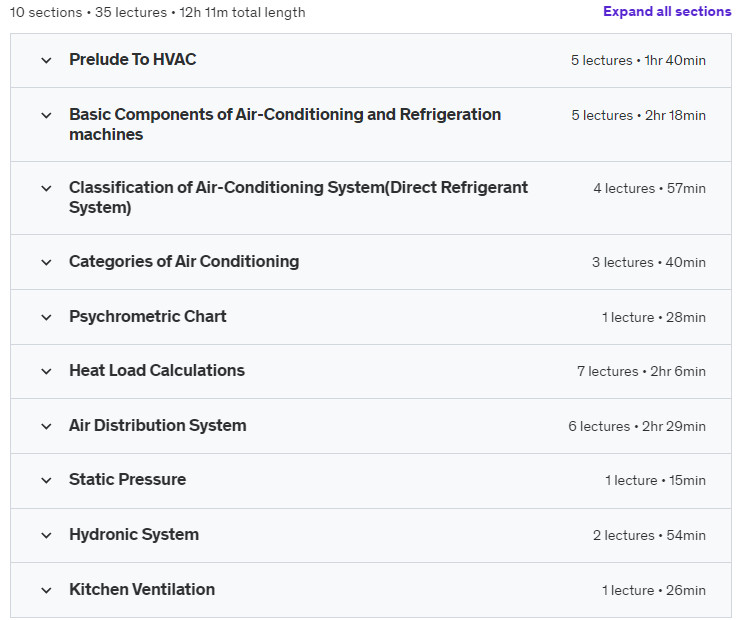This screenshot has height=620, width=742.
Task: Click the '1 lecture • 15min' text
Action: [x=655, y=480]
